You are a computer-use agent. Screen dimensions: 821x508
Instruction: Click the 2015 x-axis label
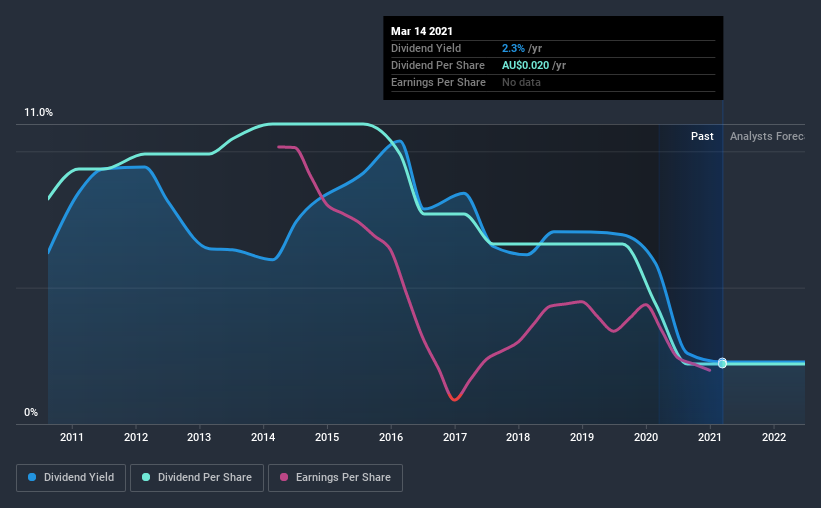click(327, 437)
